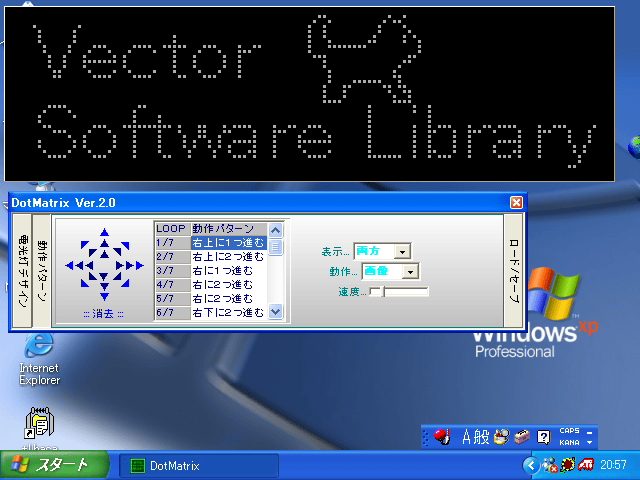Click the DotMatrix taskbar button
Viewport: 640px width, 480px height.
199,466
